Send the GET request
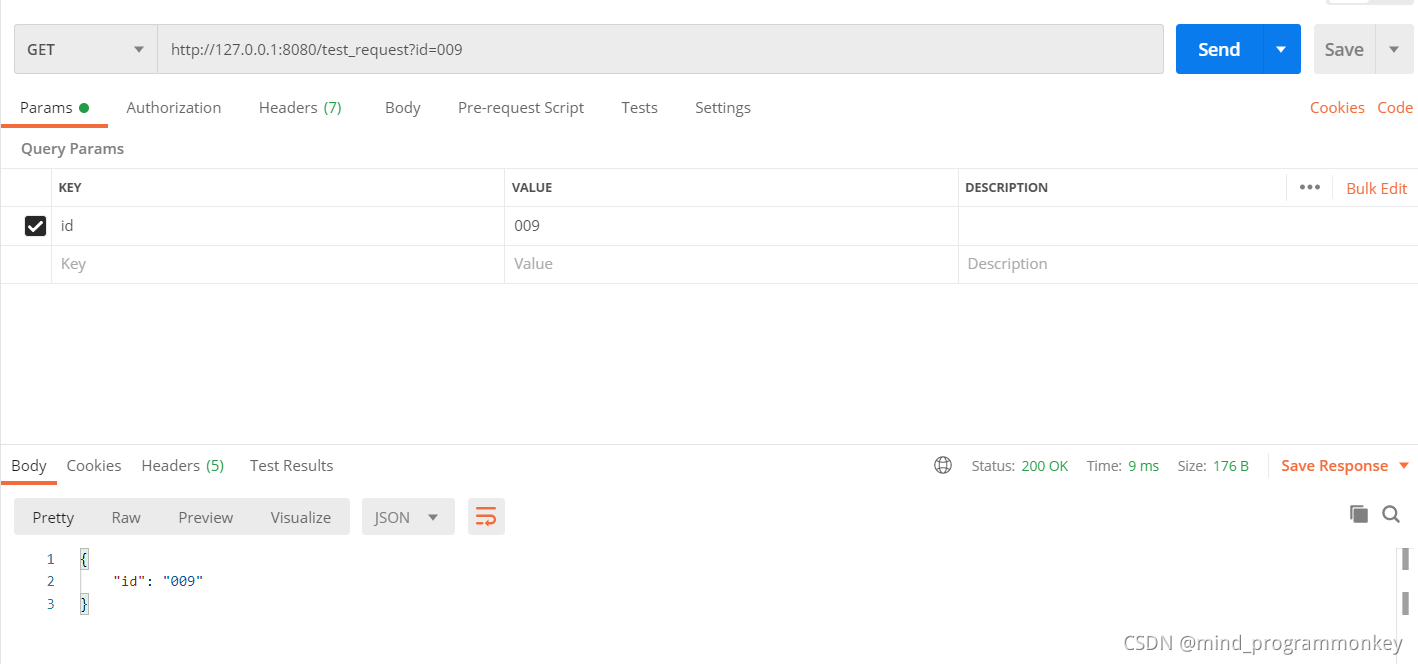The height and width of the screenshot is (664, 1418). point(1219,49)
